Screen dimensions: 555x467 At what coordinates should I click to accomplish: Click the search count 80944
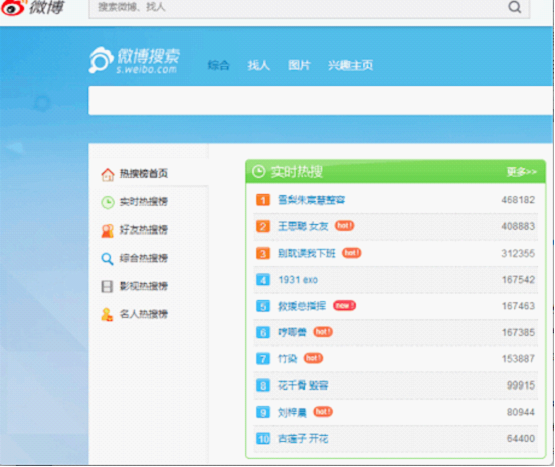pos(521,412)
